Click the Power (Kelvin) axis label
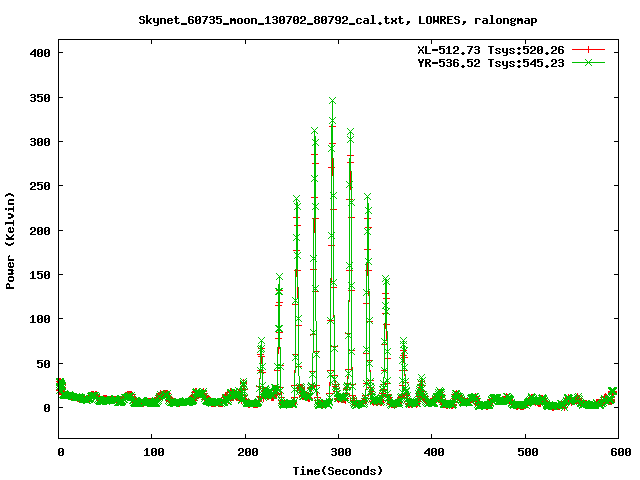This screenshot has height=480, width=640. pos(10,241)
